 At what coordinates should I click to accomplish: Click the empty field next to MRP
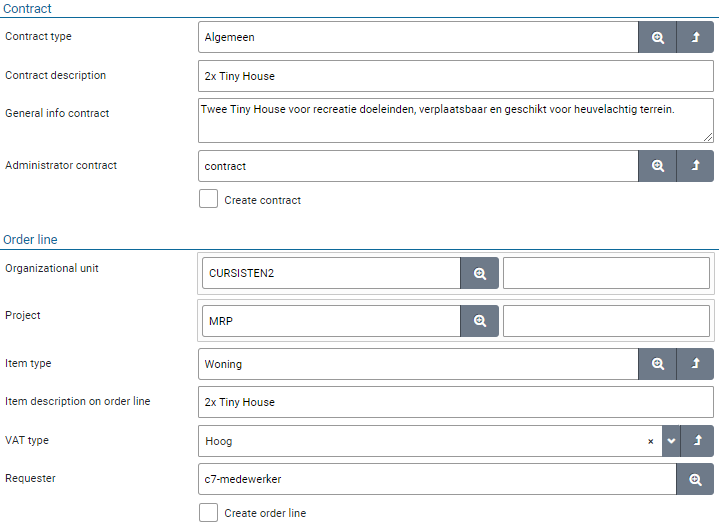606,321
